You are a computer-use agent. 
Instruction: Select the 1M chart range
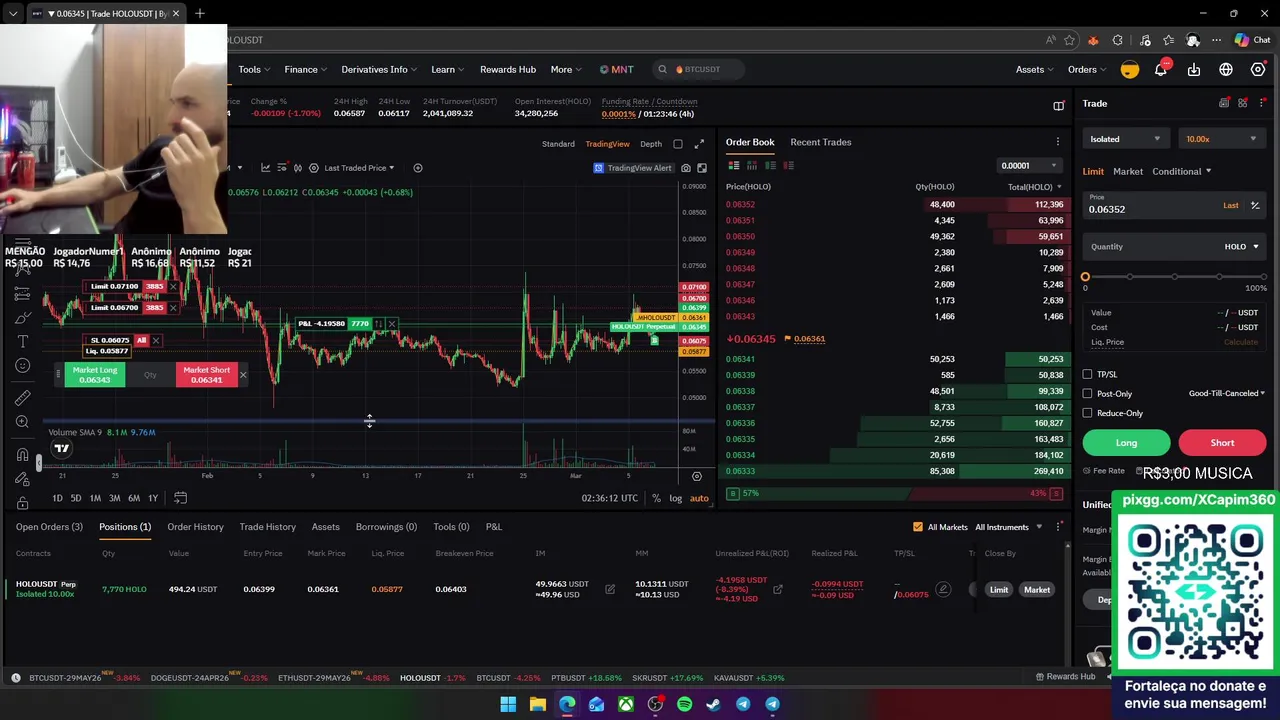[95, 498]
